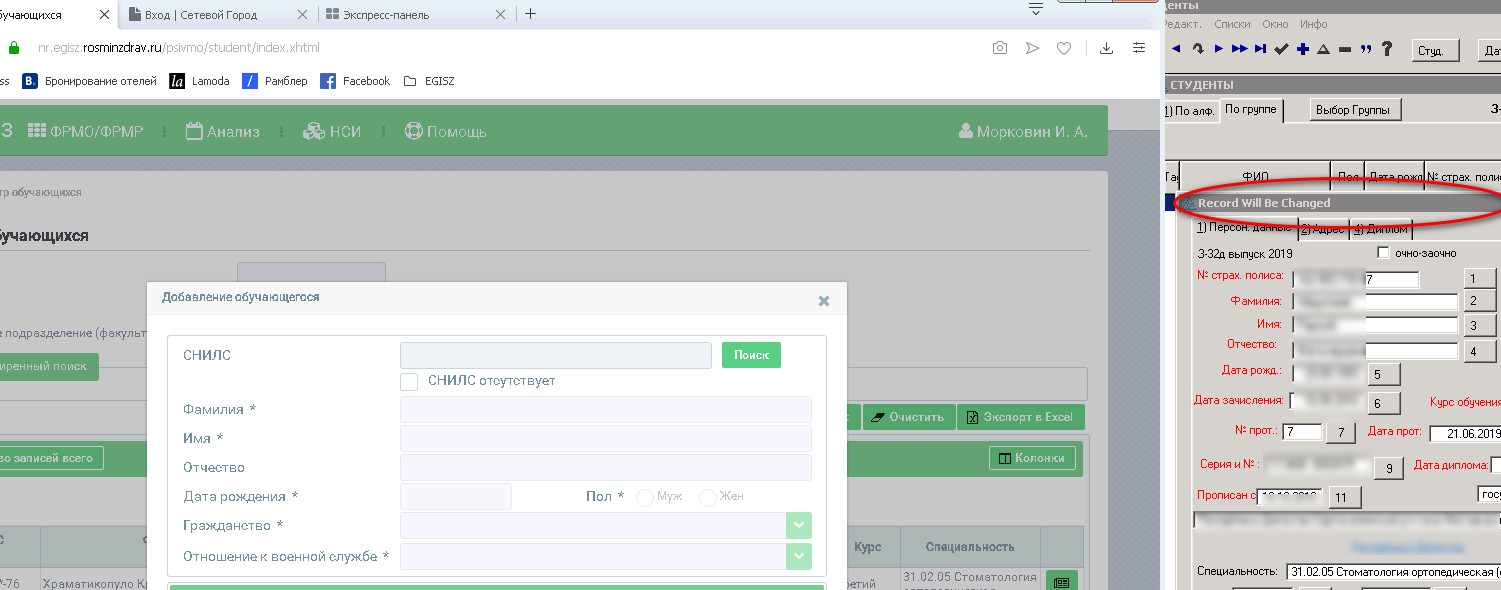The height and width of the screenshot is (590, 1501).
Task: Jump to last record with end arrow
Action: pos(1260,49)
